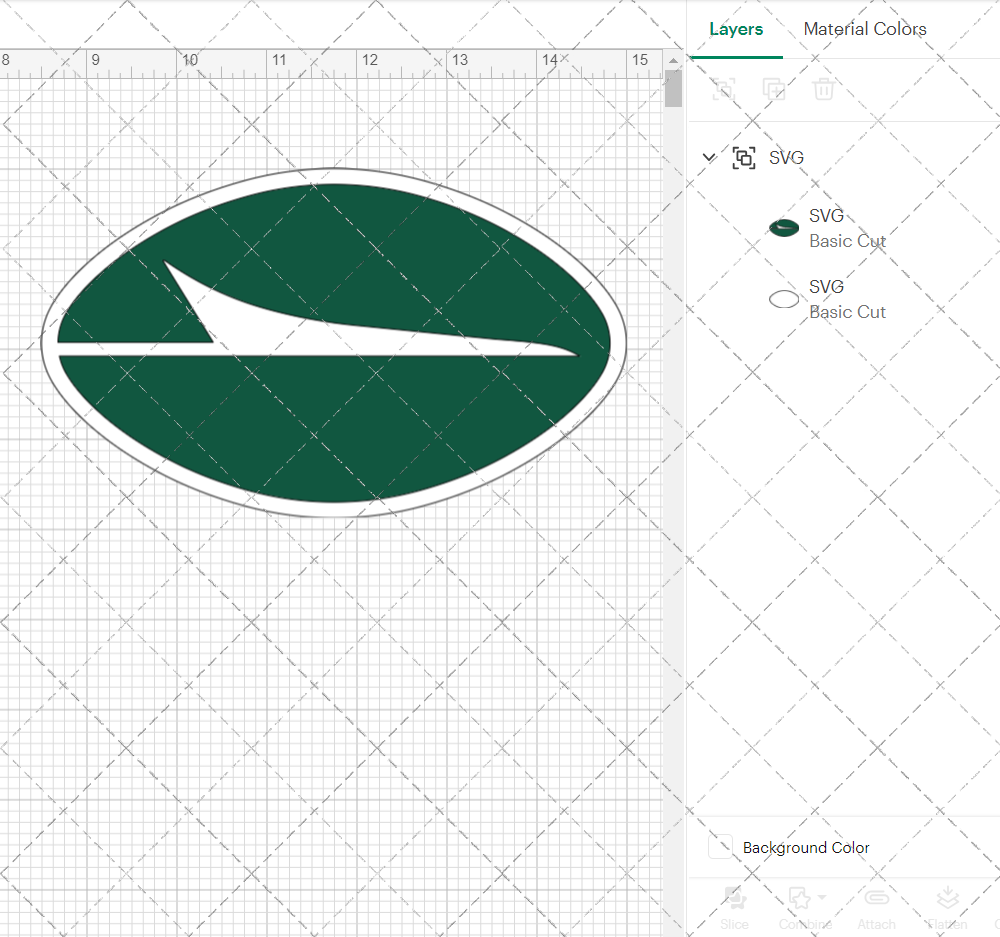Select the white oval layer thumbnail
The image size is (1000, 937).
(x=784, y=299)
